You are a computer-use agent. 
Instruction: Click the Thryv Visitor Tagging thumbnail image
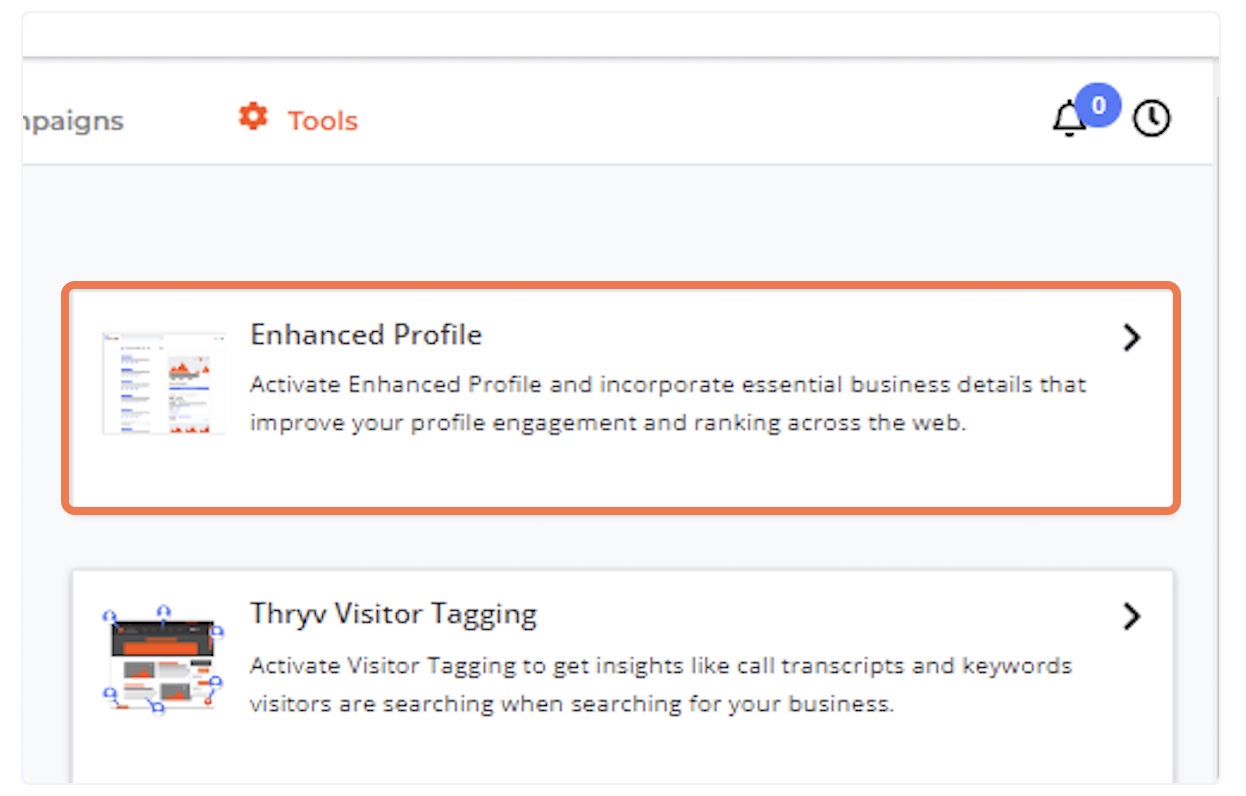pyautogui.click(x=164, y=661)
